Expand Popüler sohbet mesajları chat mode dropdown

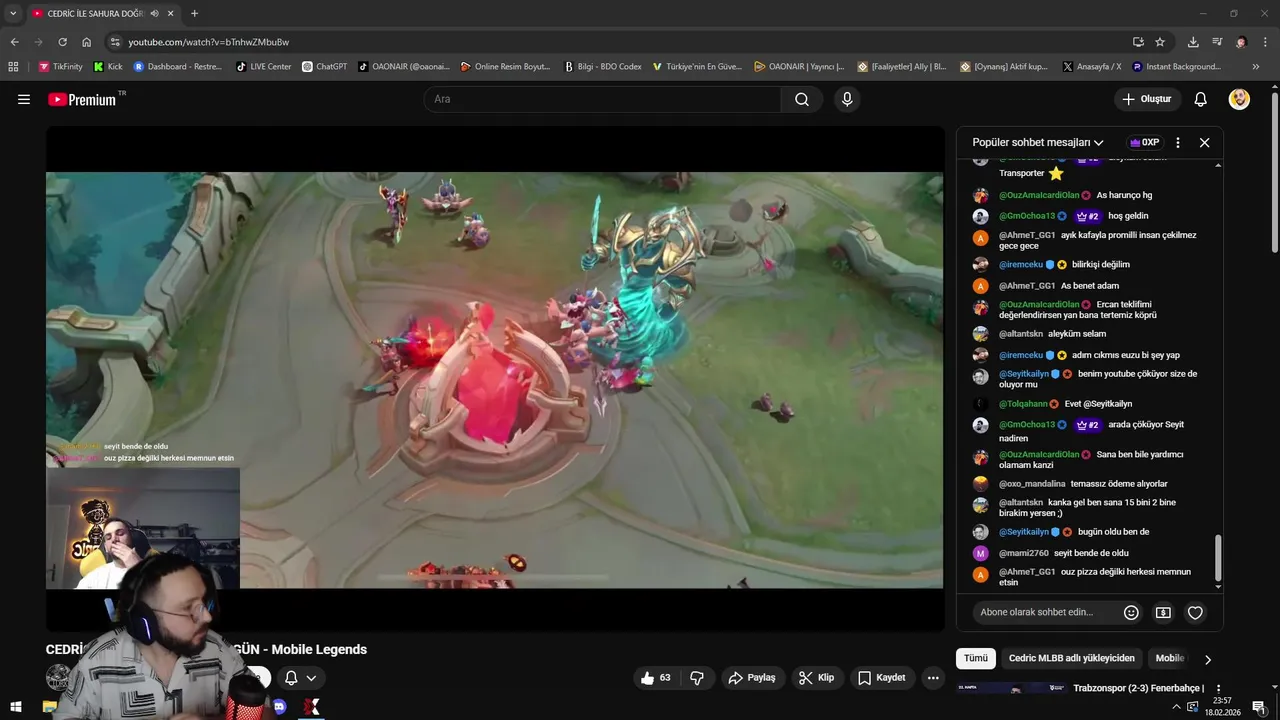pyautogui.click(x=1038, y=143)
